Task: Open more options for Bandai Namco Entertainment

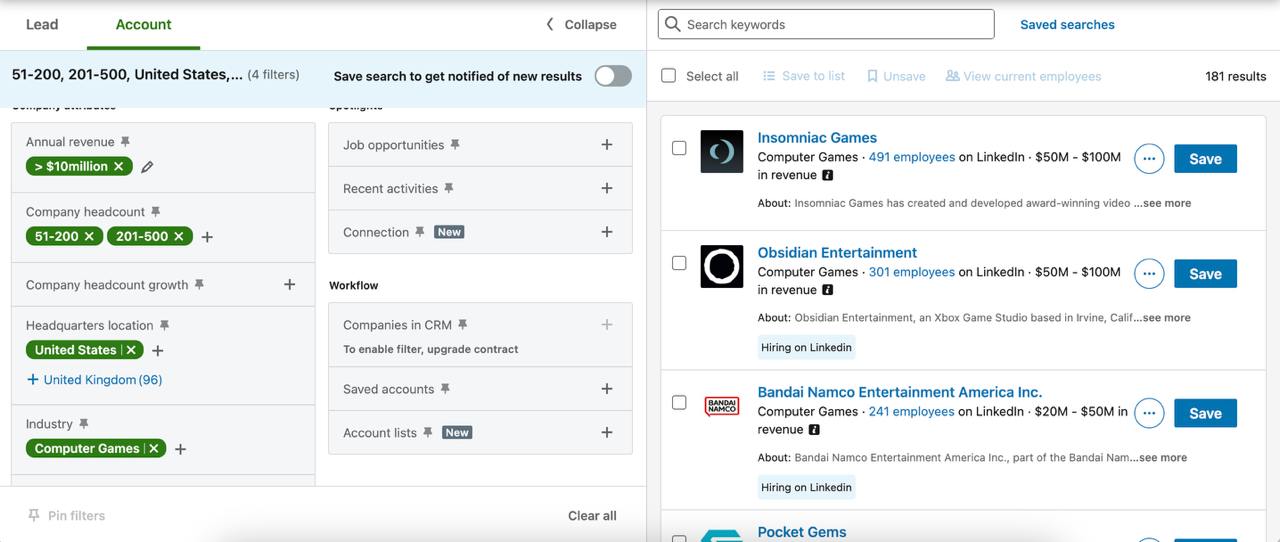Action: pos(1149,413)
